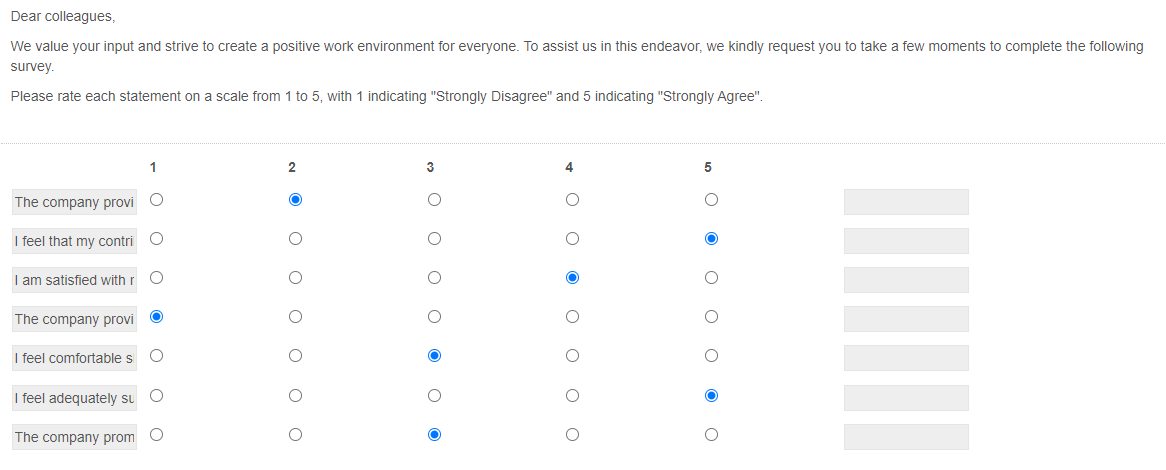Image resolution: width=1166 pixels, height=470 pixels.
Task: Choose rating 1 for "I feel adequately" row
Action: pyautogui.click(x=156, y=396)
